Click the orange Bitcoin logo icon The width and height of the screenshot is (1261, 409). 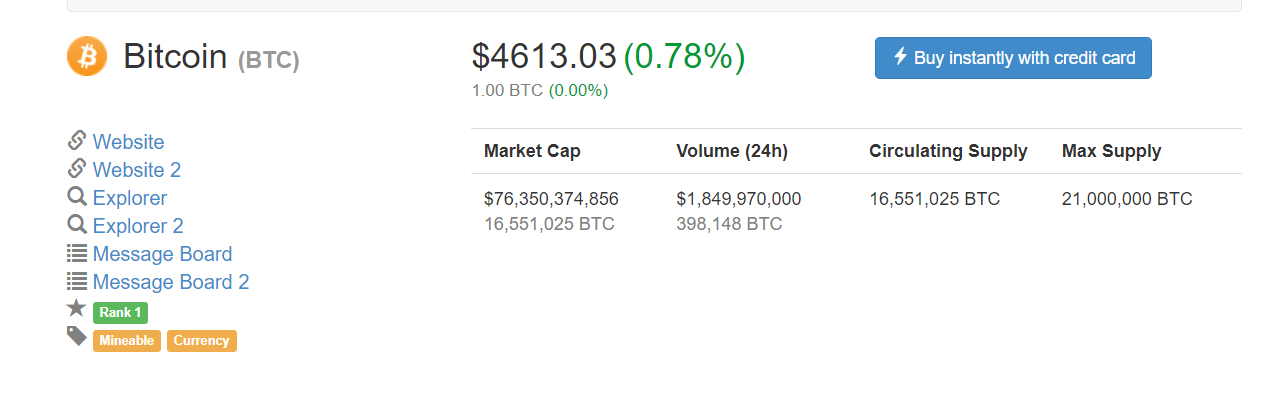point(87,56)
